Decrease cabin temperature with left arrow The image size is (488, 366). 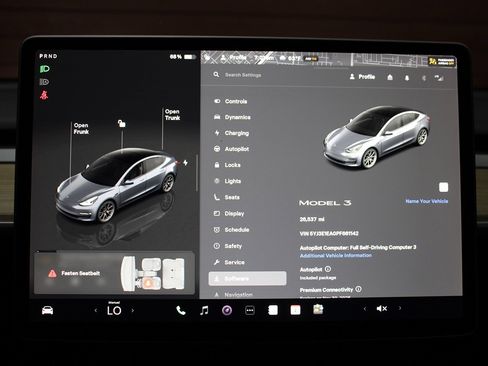pos(96,310)
